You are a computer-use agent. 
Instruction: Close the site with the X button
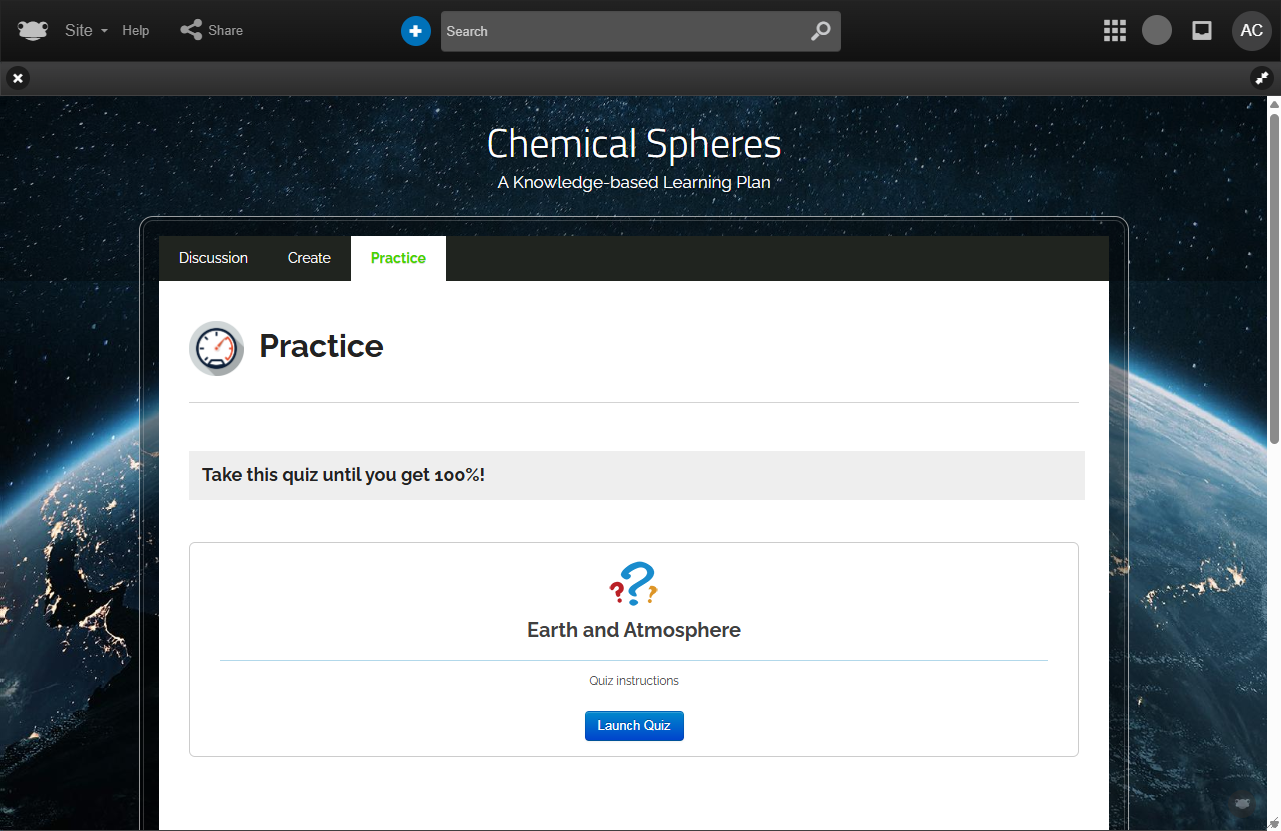click(18, 78)
